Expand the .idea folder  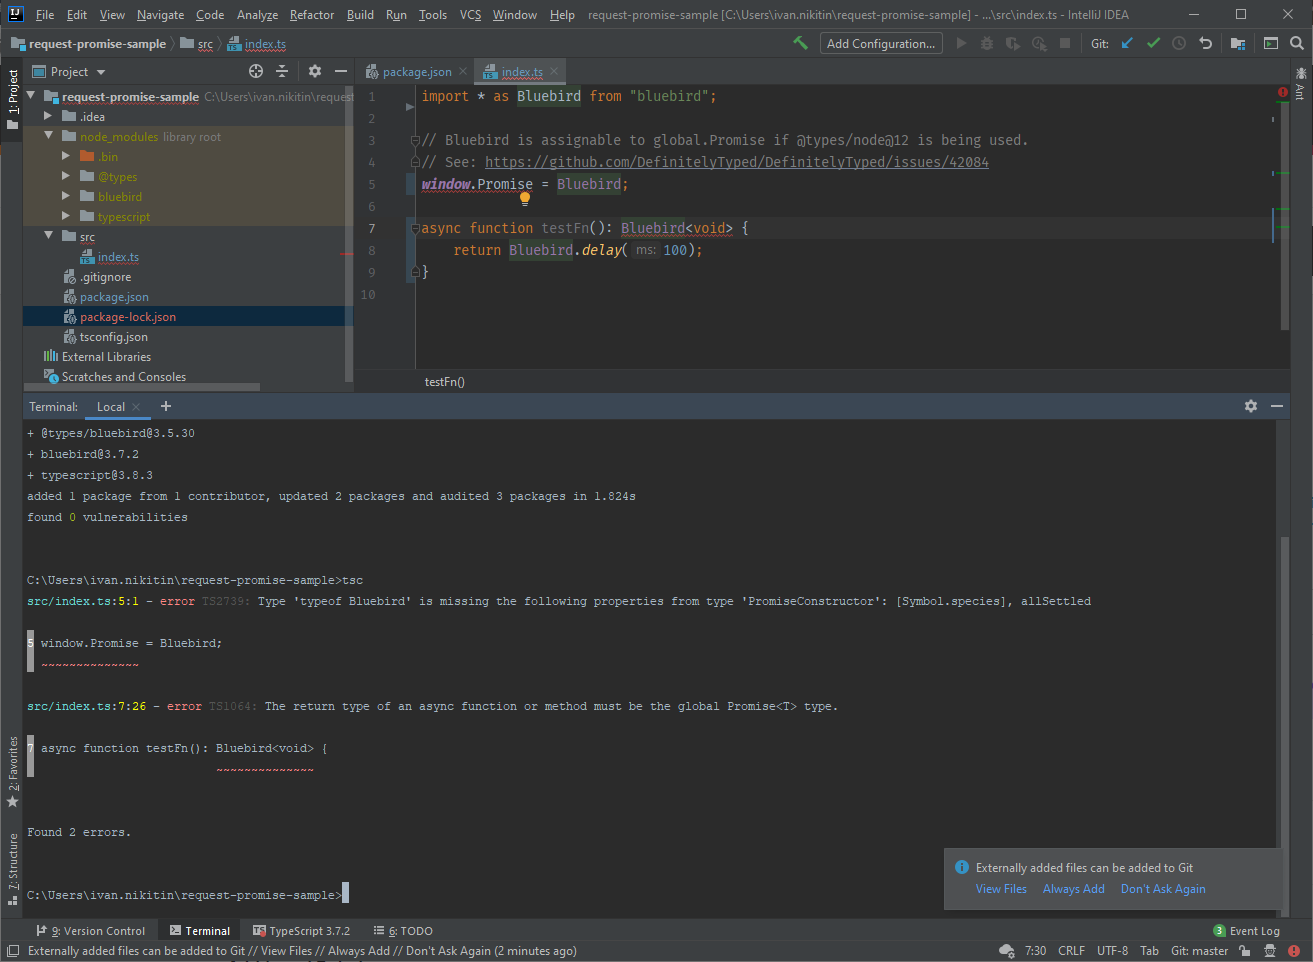[48, 116]
